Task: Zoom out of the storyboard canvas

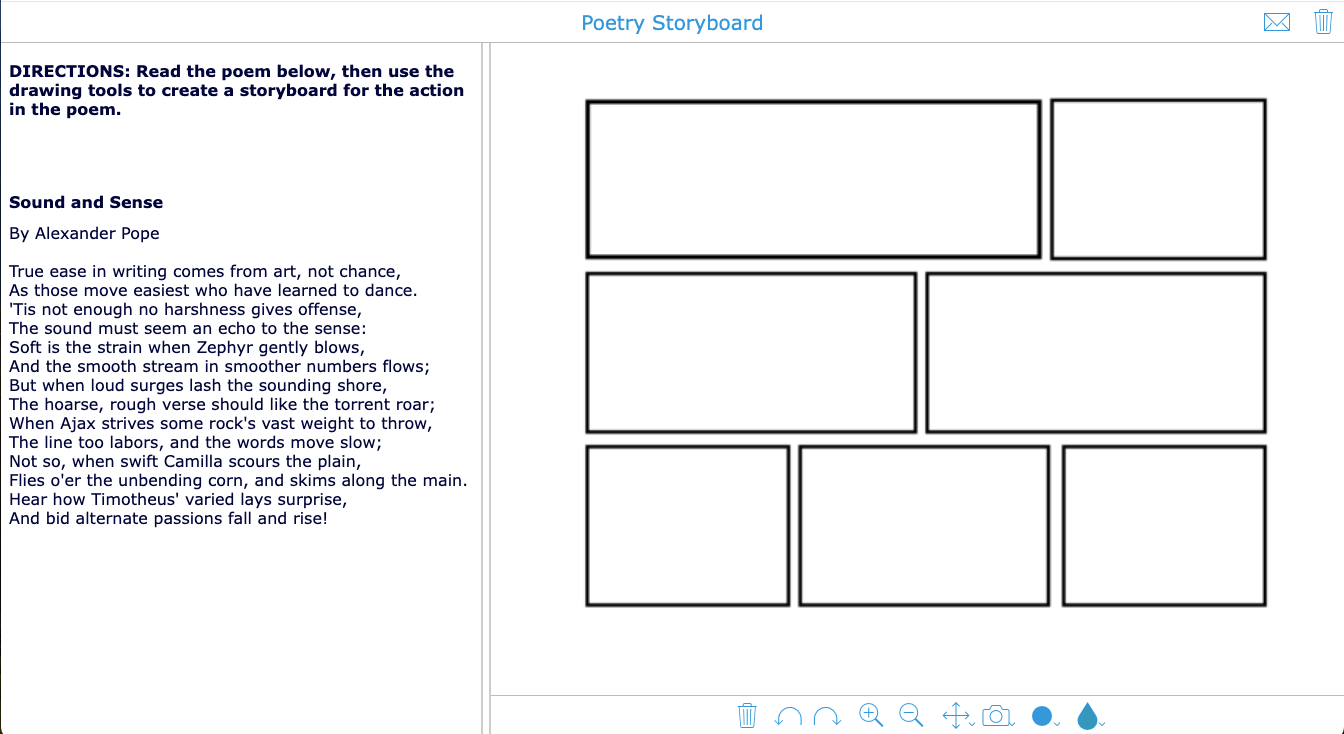Action: 911,715
